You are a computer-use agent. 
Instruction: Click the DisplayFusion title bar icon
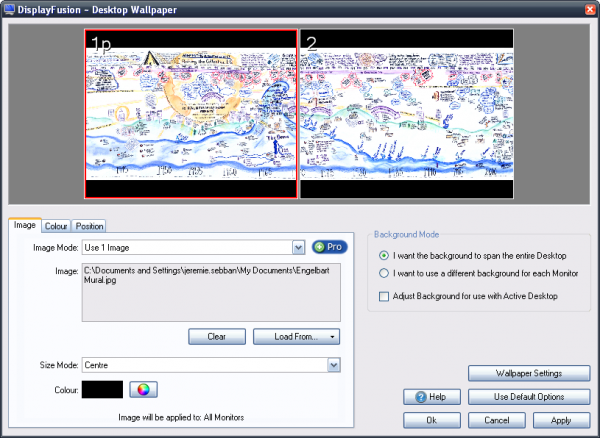tap(9, 8)
